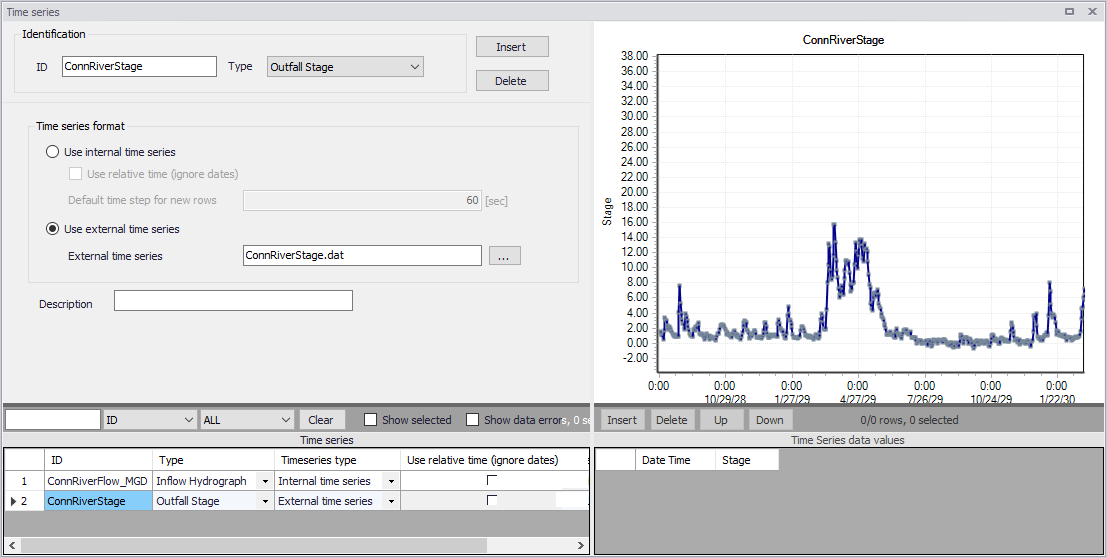The image size is (1107, 558).
Task: Enable Show data errors checkbox
Action: (x=472, y=420)
